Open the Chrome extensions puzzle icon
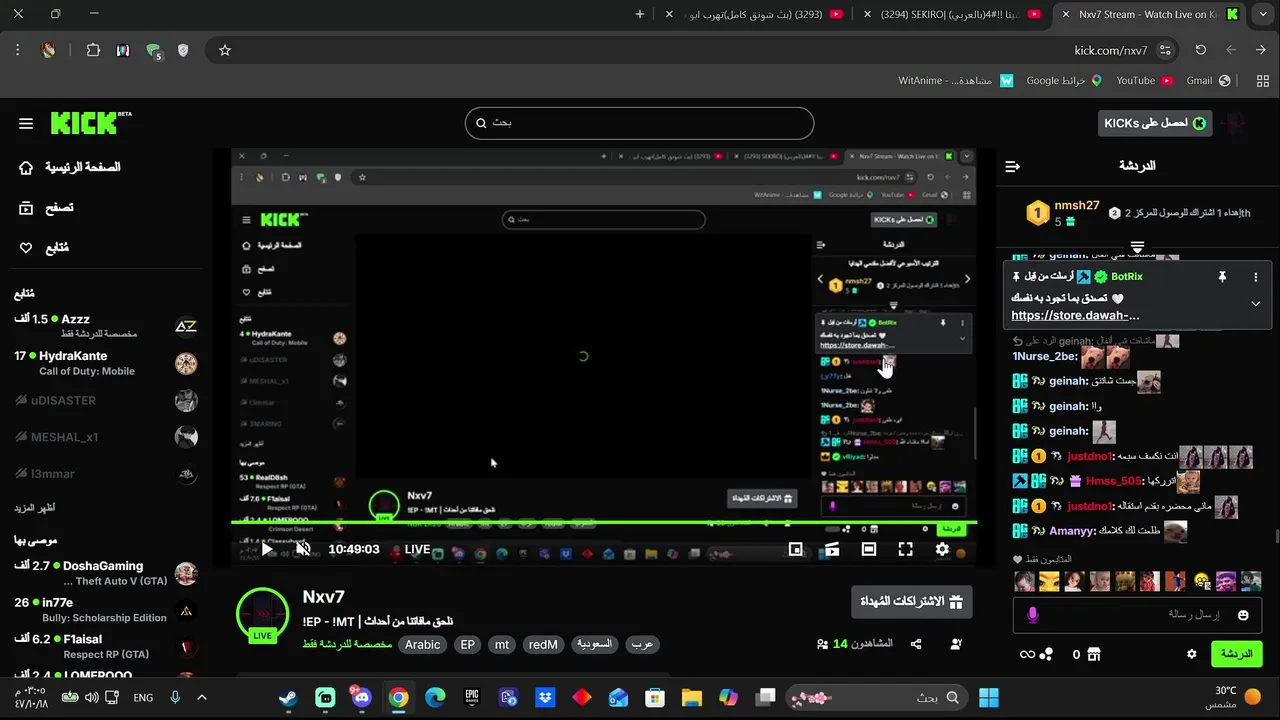 [93, 50]
